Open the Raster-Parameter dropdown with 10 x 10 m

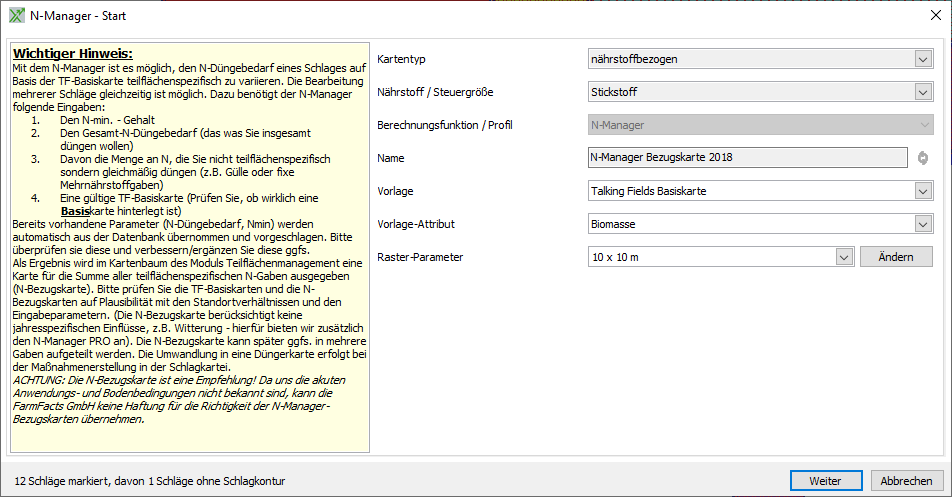(843, 257)
